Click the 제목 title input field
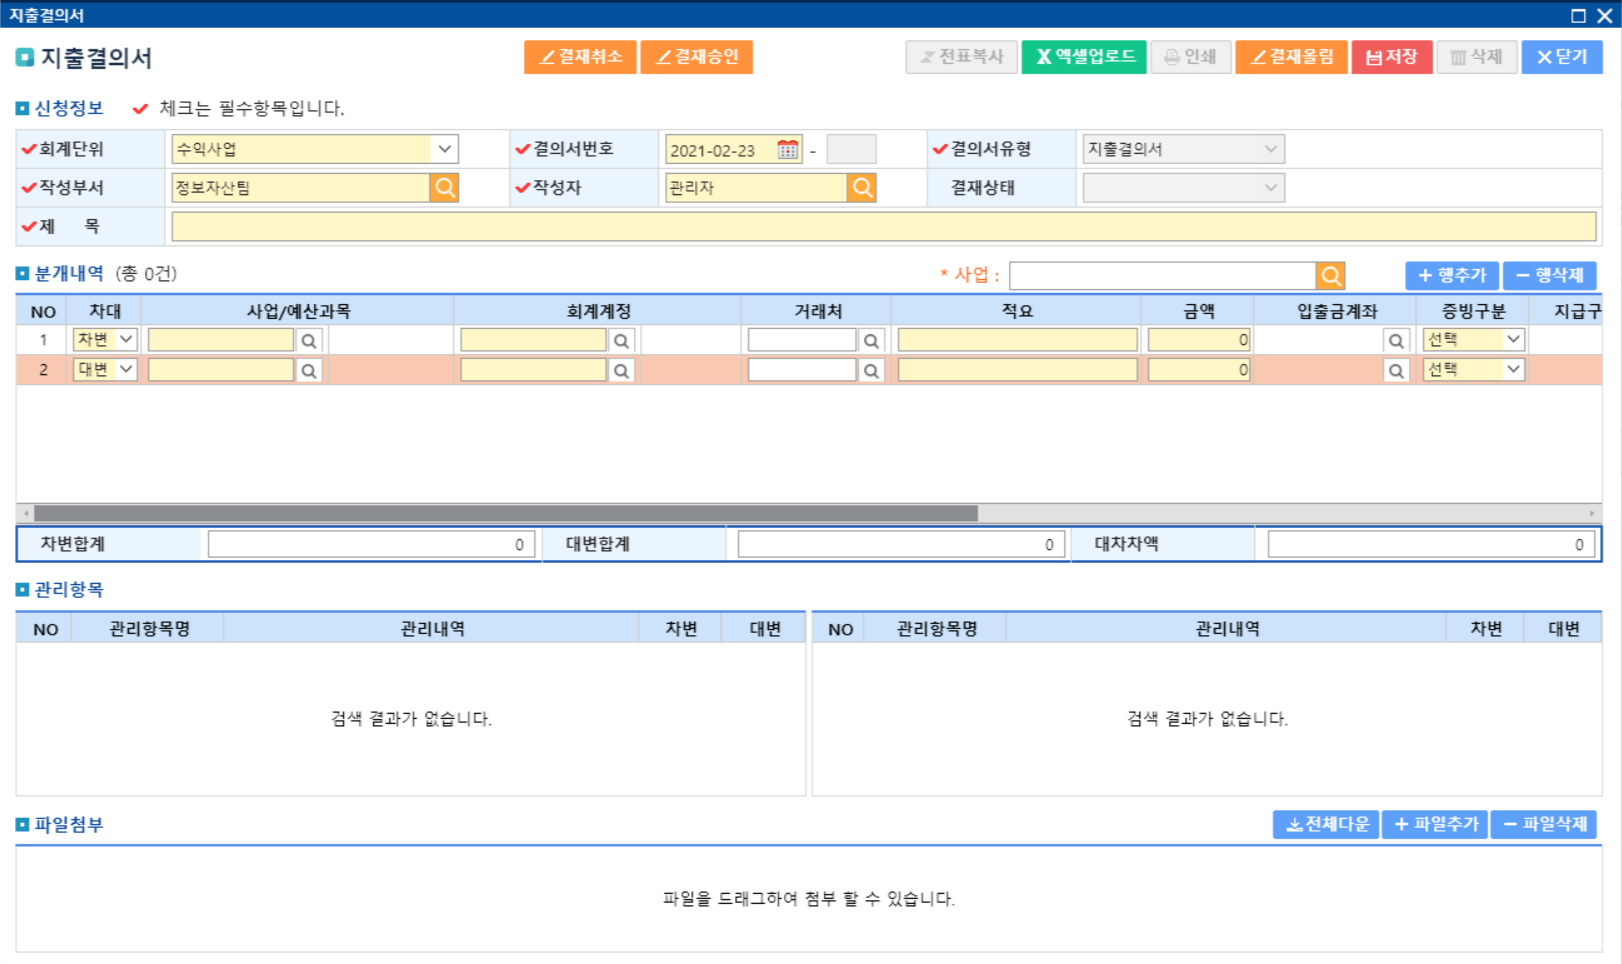Screen dimensions: 1622x964 point(884,226)
